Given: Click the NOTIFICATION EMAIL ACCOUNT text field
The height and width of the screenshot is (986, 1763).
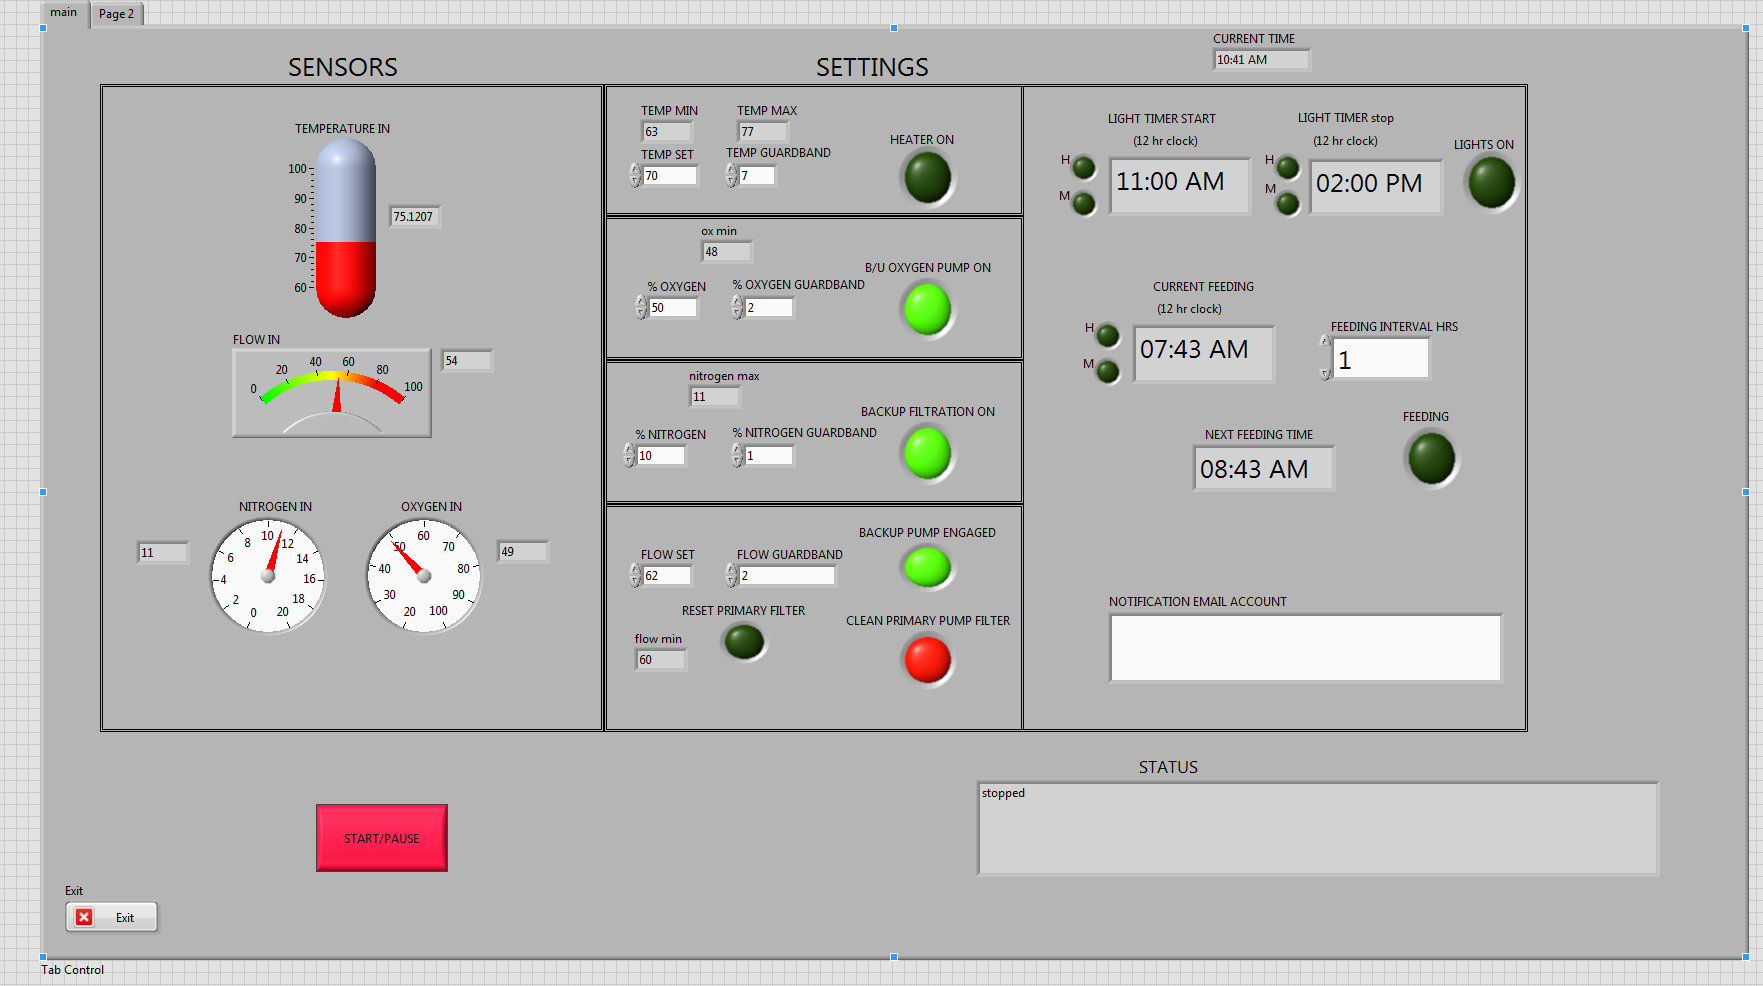Looking at the screenshot, I should (x=1305, y=648).
